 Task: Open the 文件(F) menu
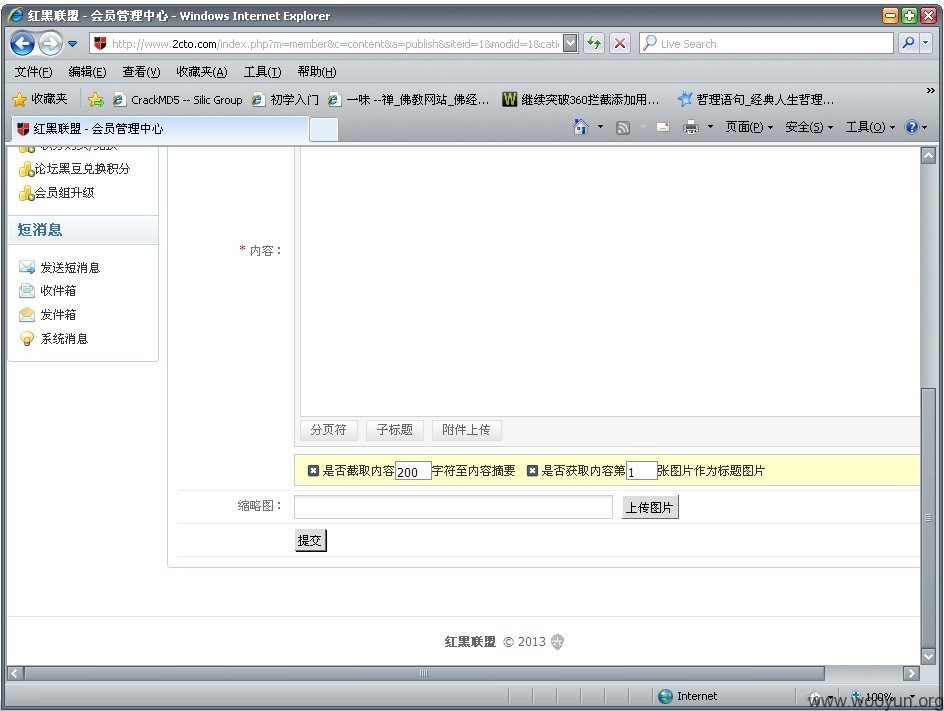33,72
